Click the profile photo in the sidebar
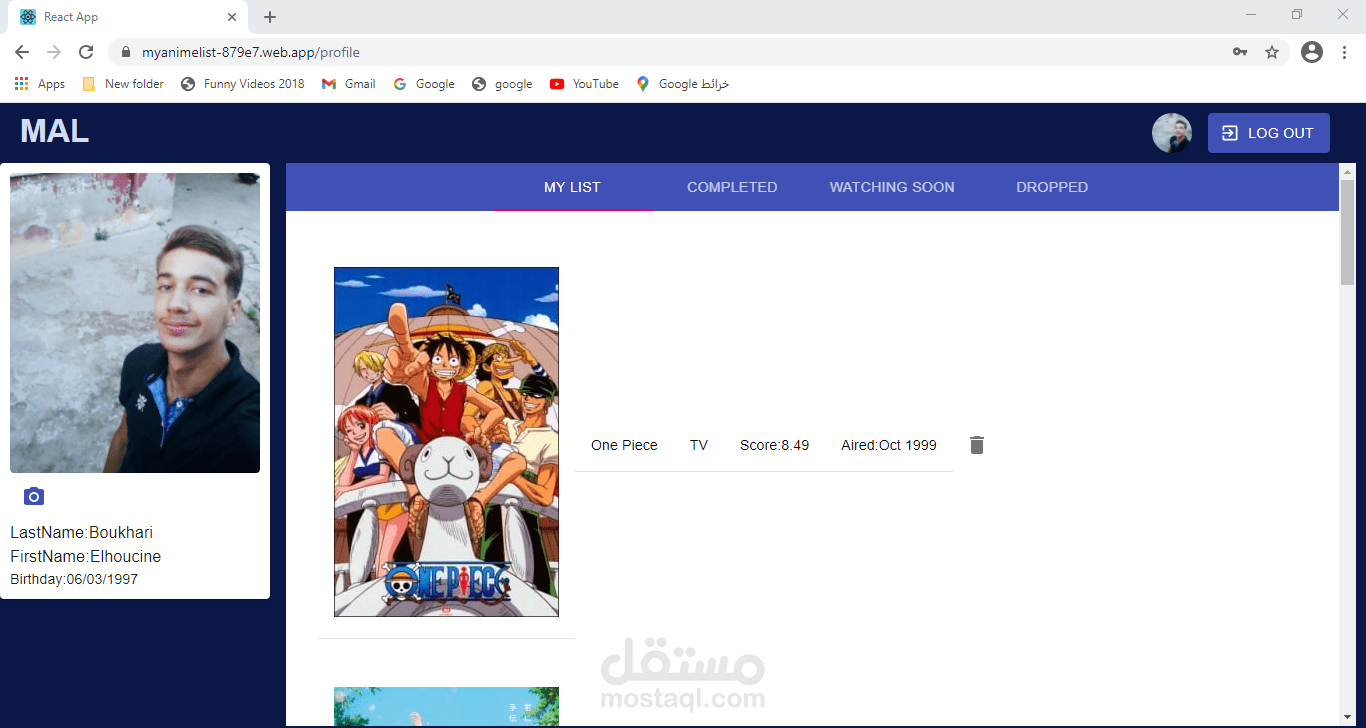The image size is (1366, 728). 135,323
